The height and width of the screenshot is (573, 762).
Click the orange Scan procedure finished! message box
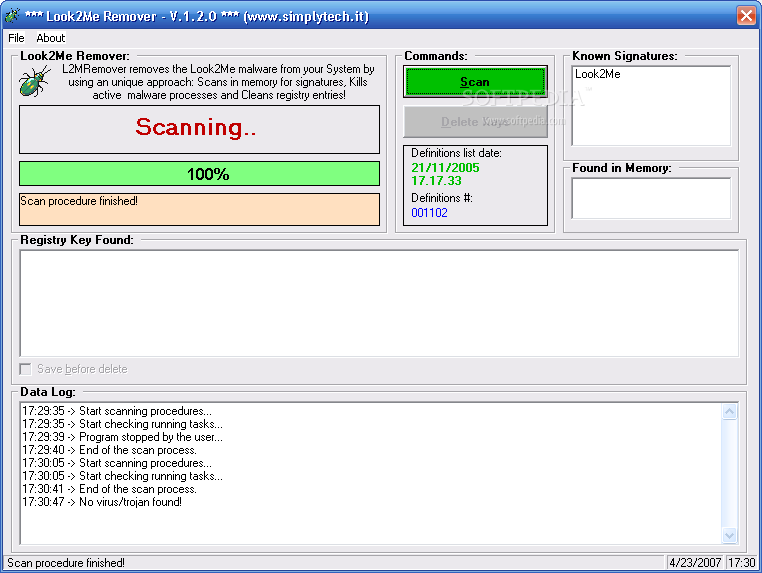199,209
